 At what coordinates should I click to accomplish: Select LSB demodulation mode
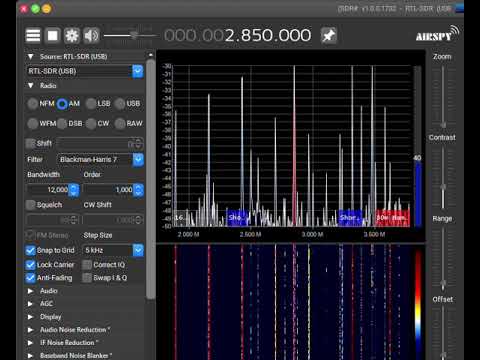coord(91,104)
